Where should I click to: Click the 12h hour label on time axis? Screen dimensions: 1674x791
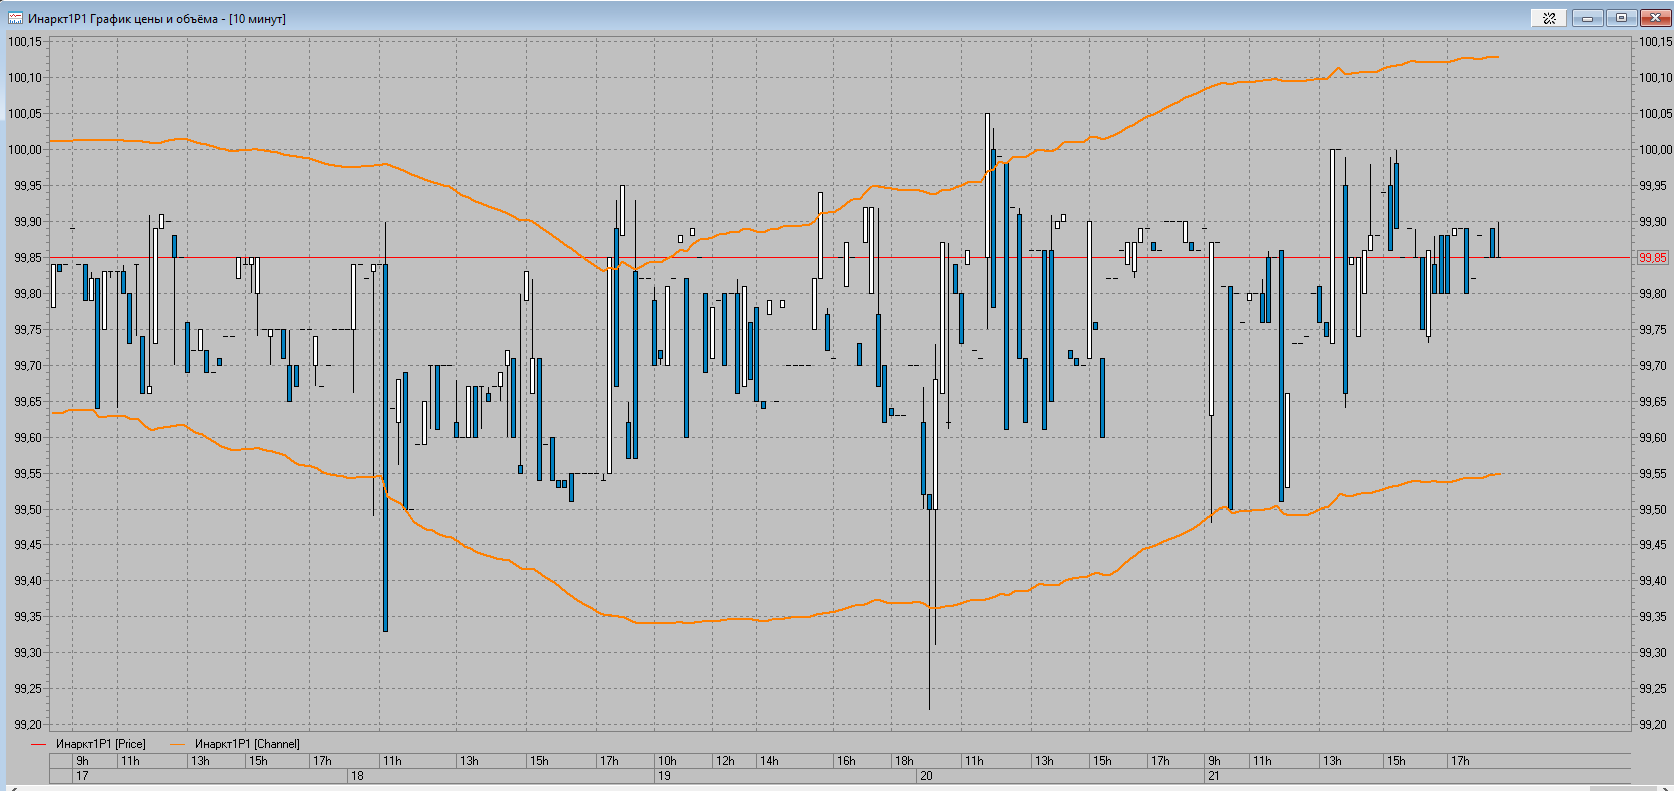coord(725,761)
